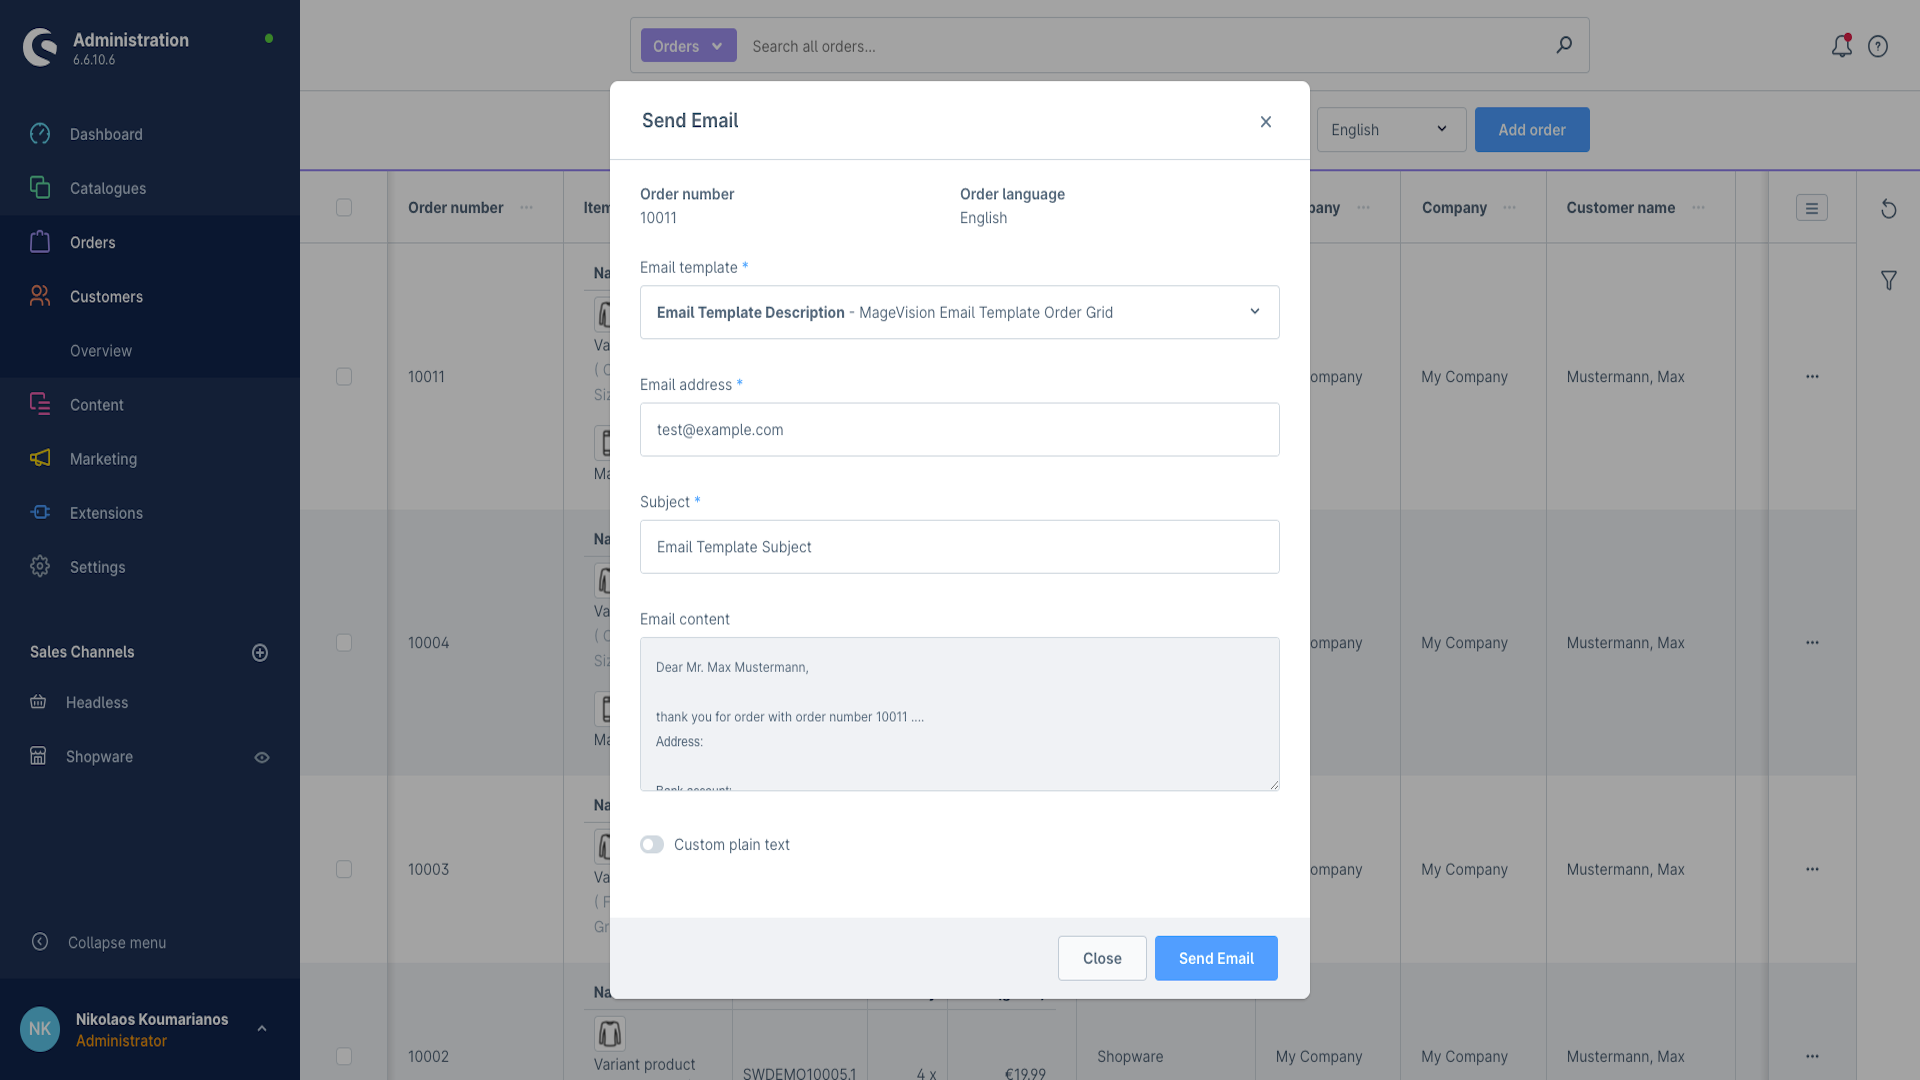Click the Close button in dialog
1920x1080 pixels.
tap(1101, 958)
